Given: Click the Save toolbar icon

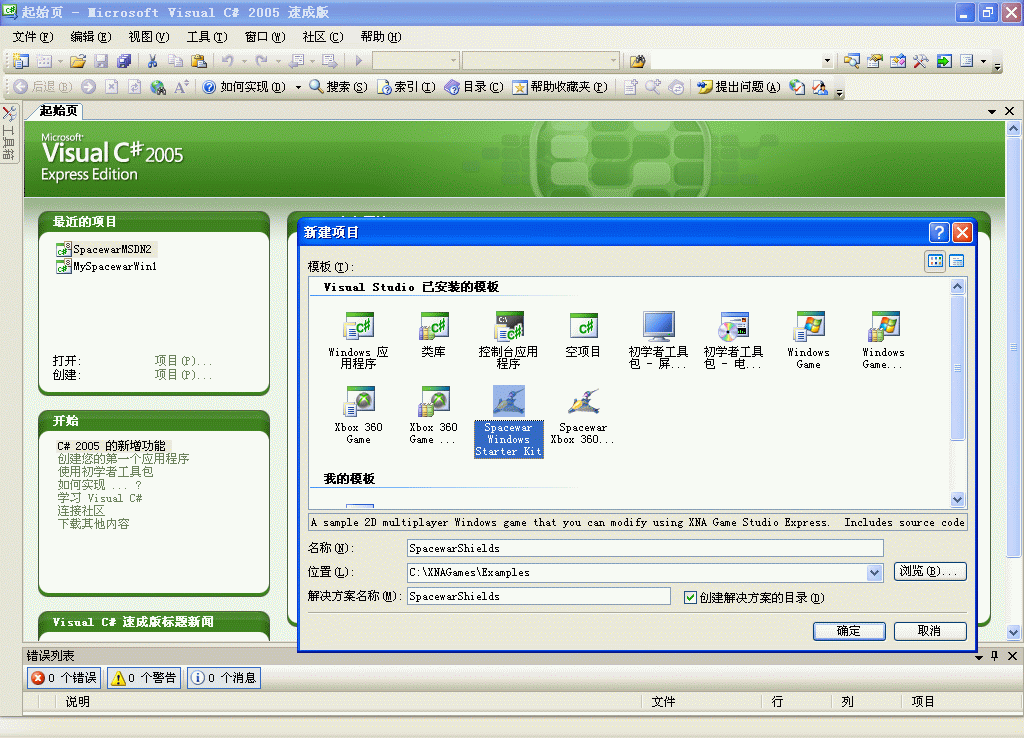Looking at the screenshot, I should (x=101, y=61).
